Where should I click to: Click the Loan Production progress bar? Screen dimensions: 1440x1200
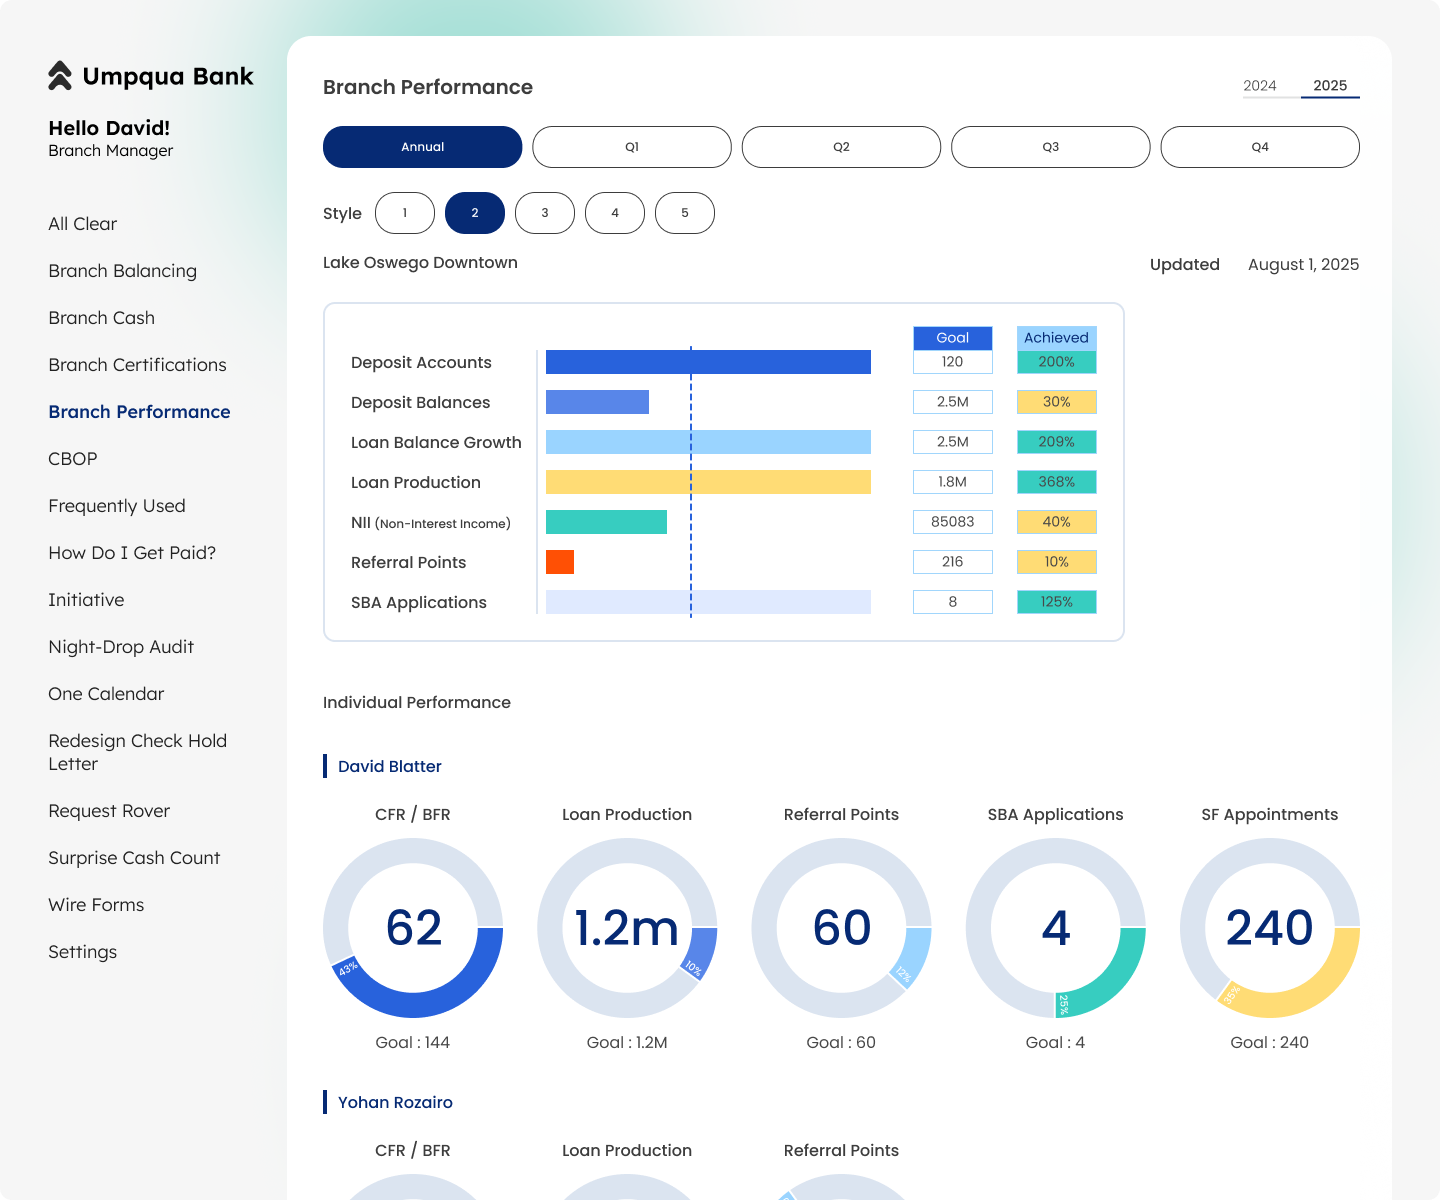click(707, 482)
